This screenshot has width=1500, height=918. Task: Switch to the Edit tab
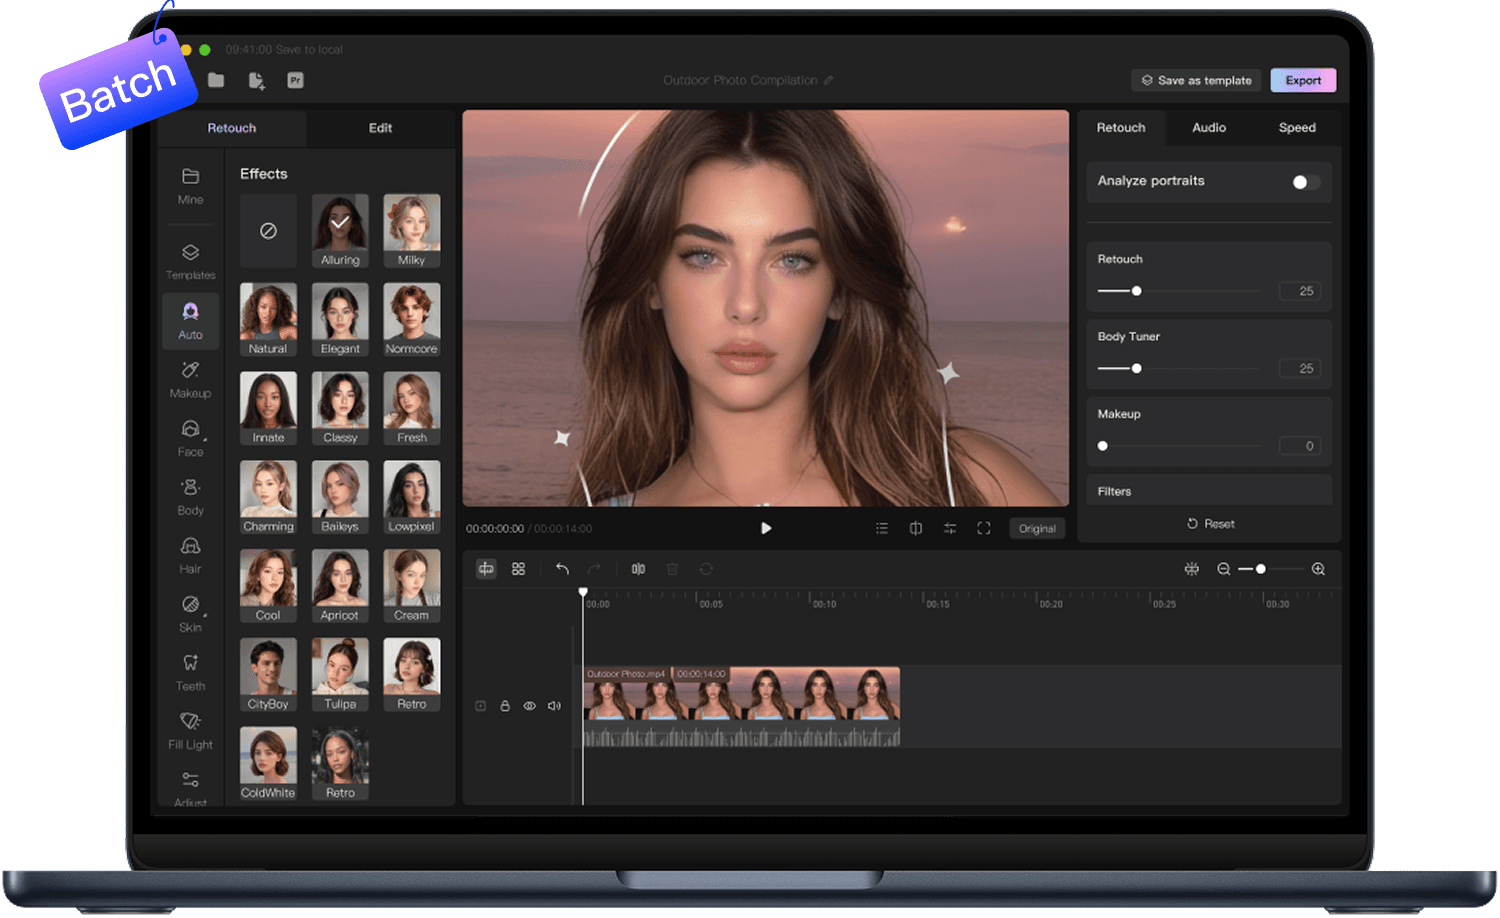click(380, 128)
